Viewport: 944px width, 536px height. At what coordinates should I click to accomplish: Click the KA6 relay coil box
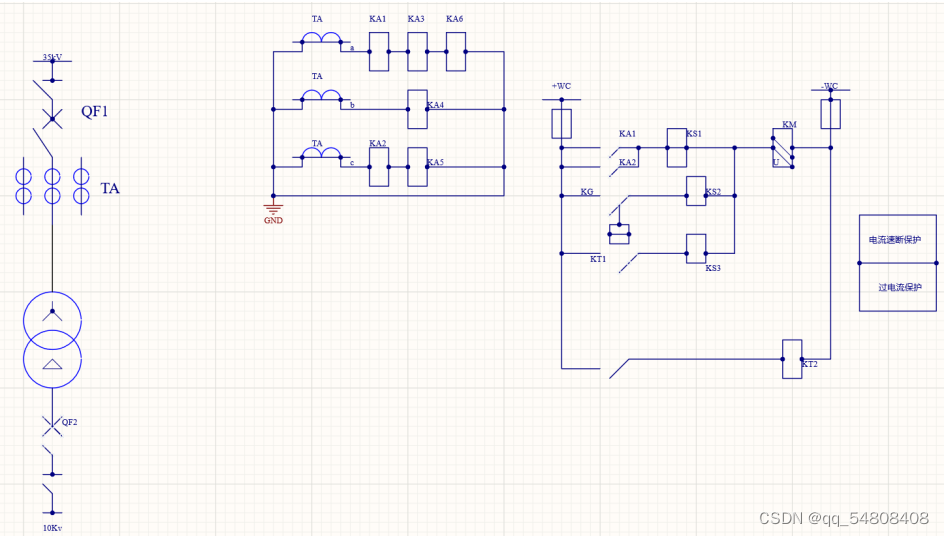(x=456, y=52)
